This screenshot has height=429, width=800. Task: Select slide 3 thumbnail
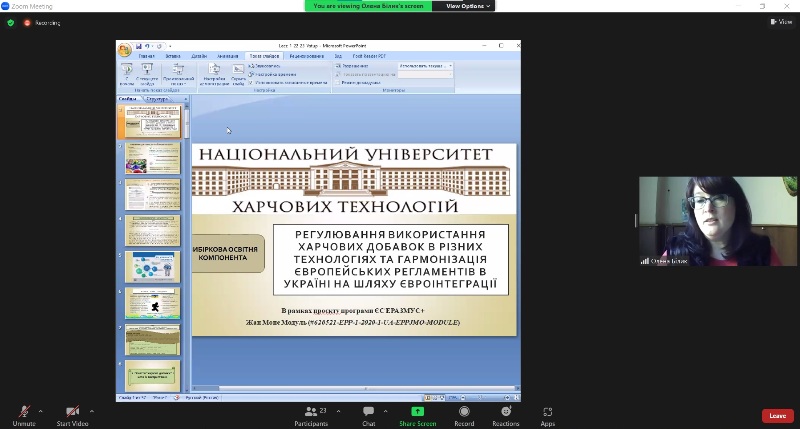153,194
